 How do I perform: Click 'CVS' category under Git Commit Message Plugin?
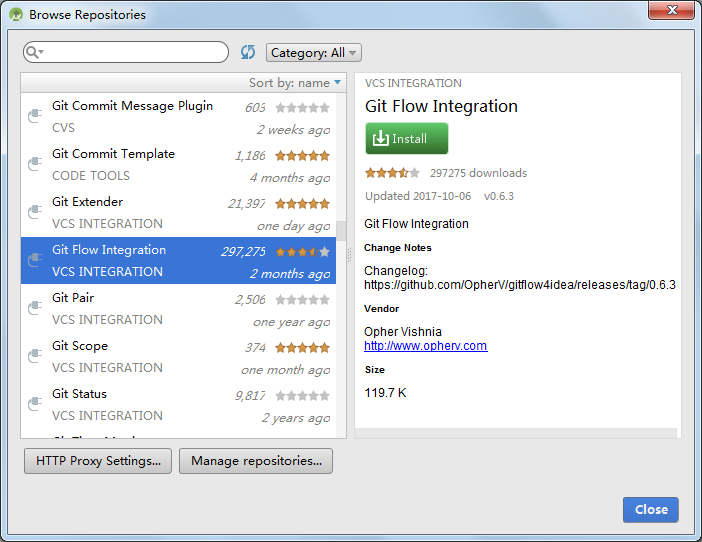tap(63, 128)
